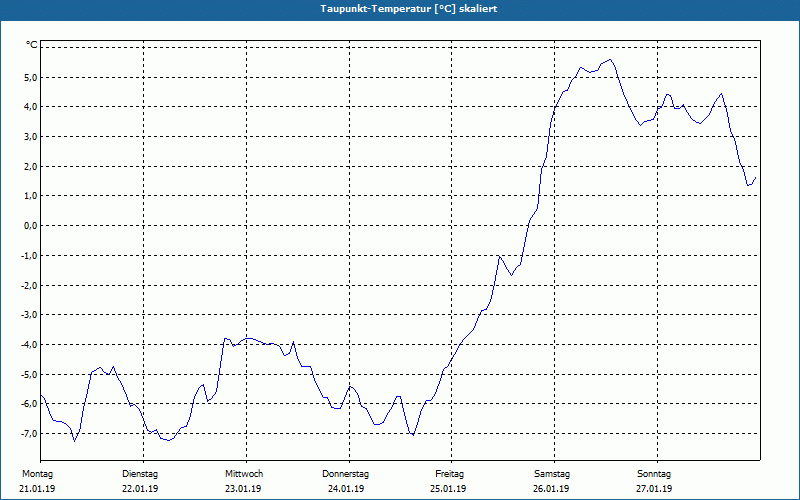Click the 1,0 y-axis value

tap(30, 196)
